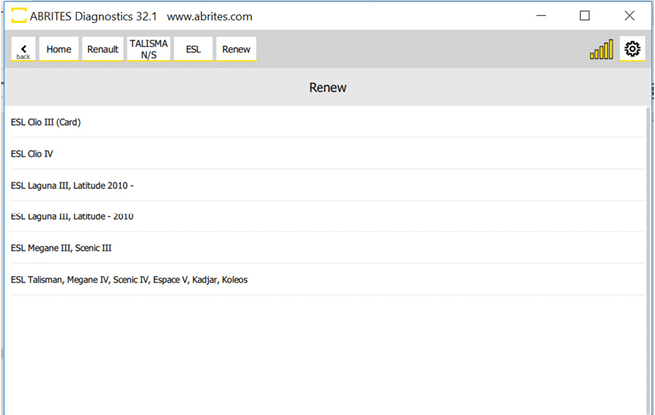Image resolution: width=655 pixels, height=415 pixels.
Task: Click the back arrow button
Action: pyautogui.click(x=23, y=49)
